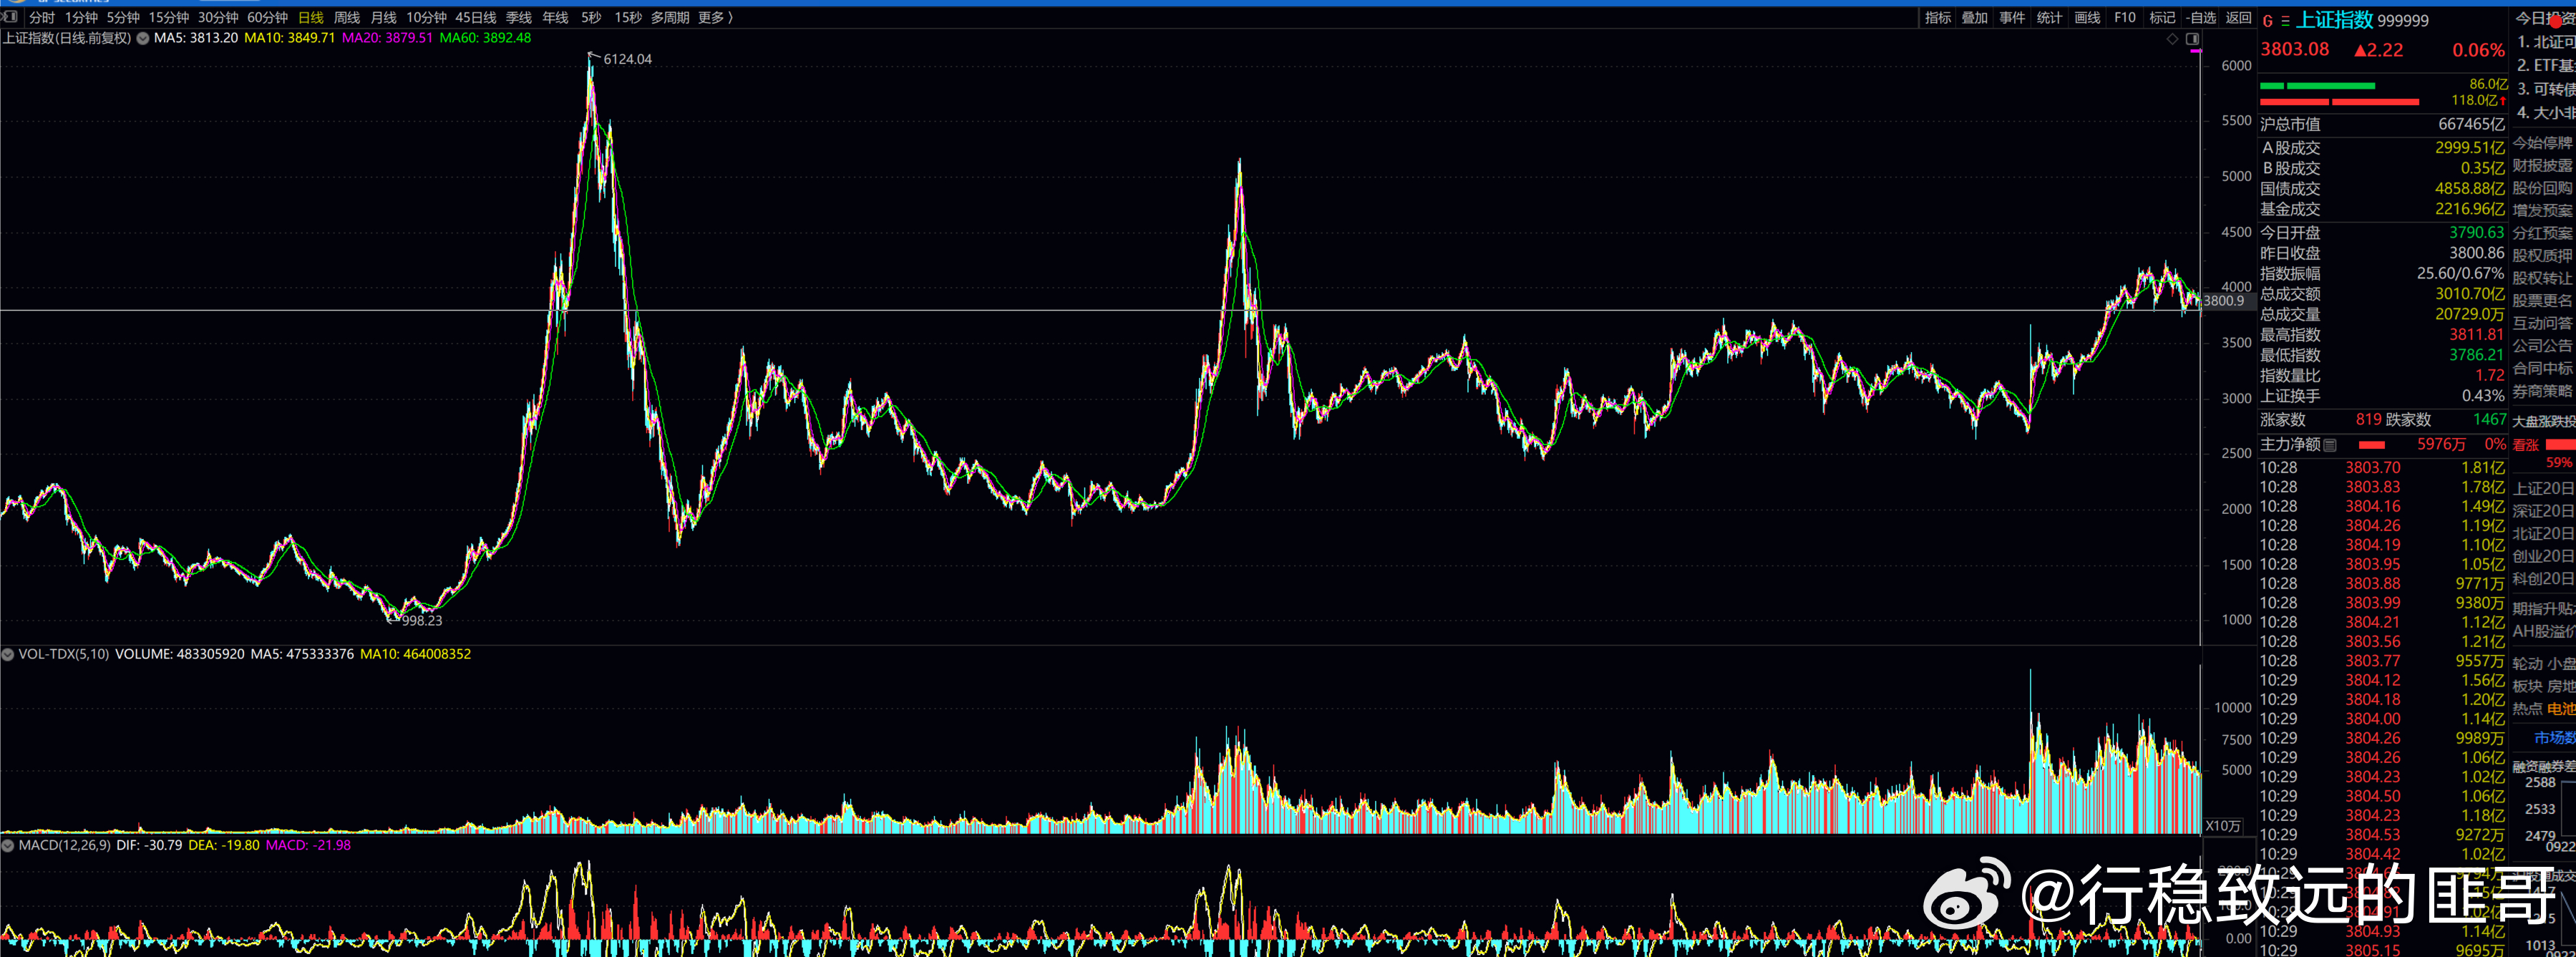Image resolution: width=2576 pixels, height=957 pixels.
Task: Switch to 周线 weekly period
Action: click(346, 18)
